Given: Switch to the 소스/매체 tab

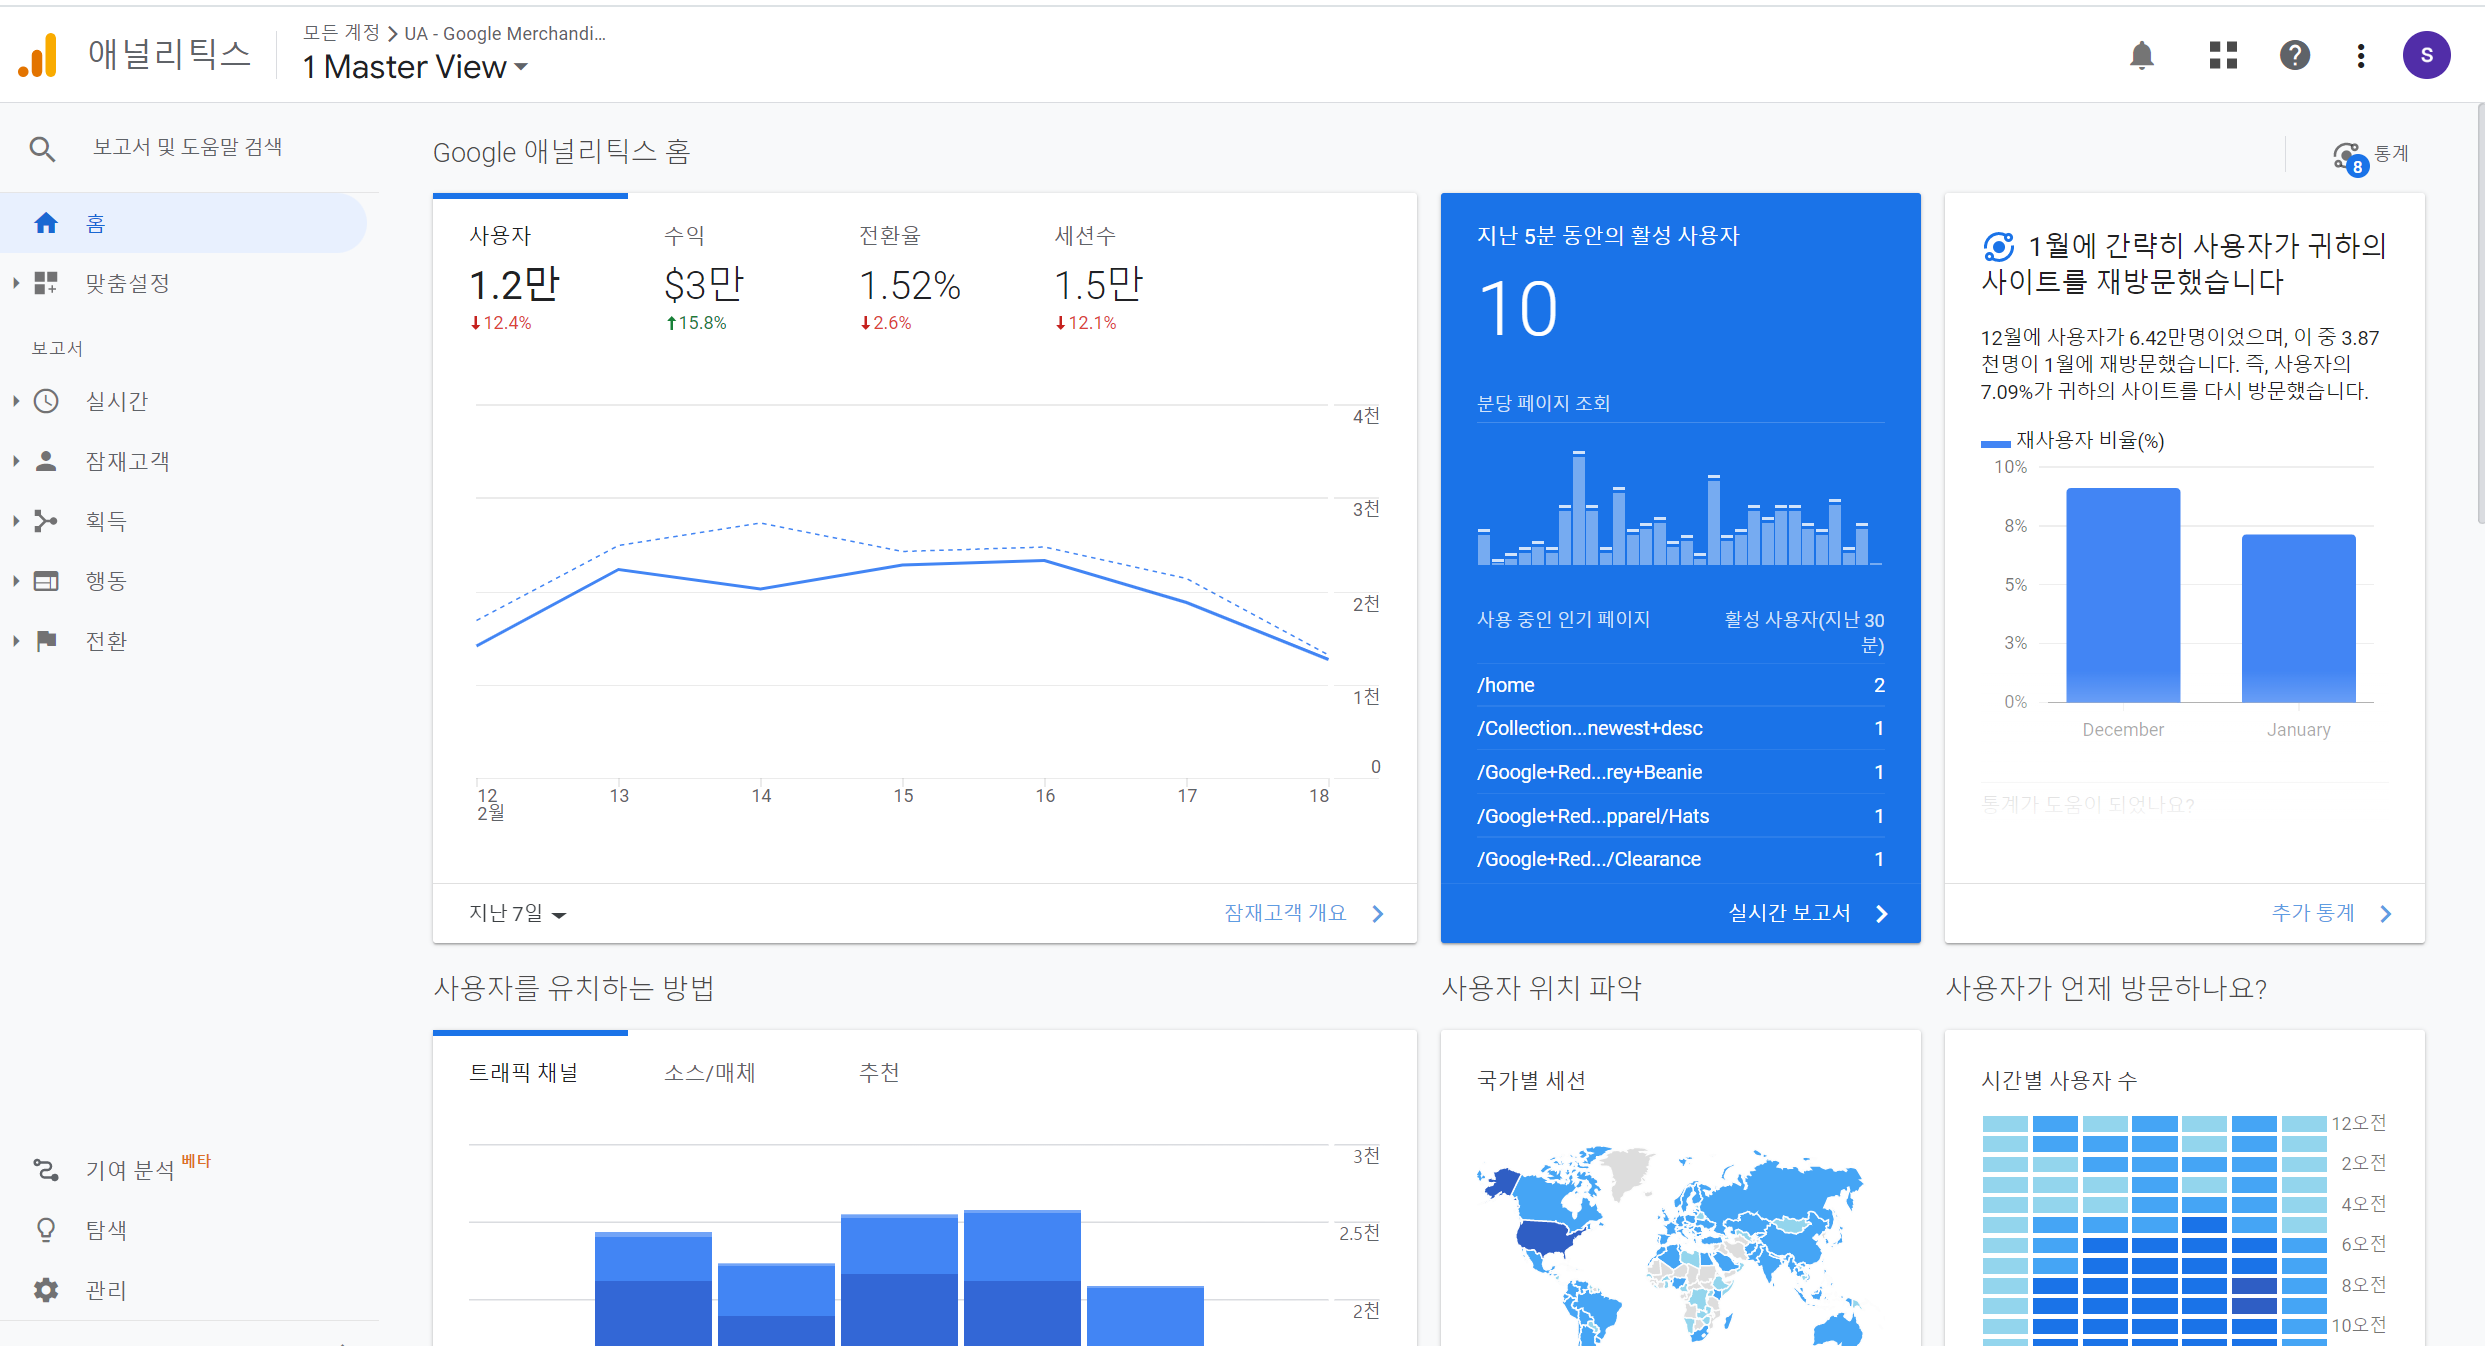Looking at the screenshot, I should click(709, 1073).
